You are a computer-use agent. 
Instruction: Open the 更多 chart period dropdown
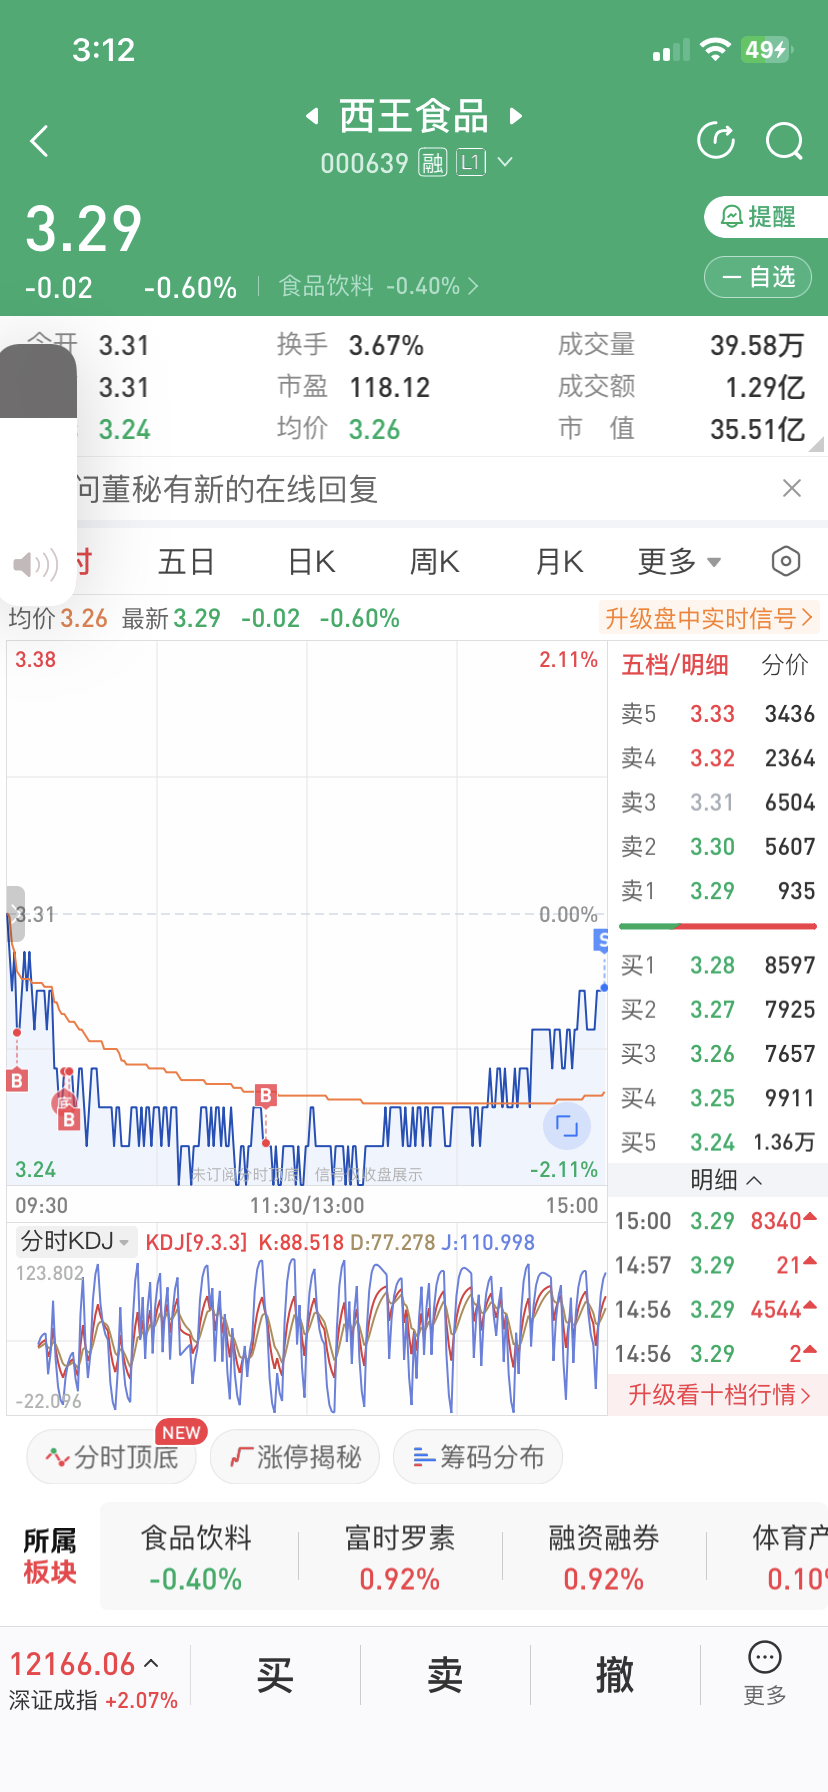tap(679, 562)
